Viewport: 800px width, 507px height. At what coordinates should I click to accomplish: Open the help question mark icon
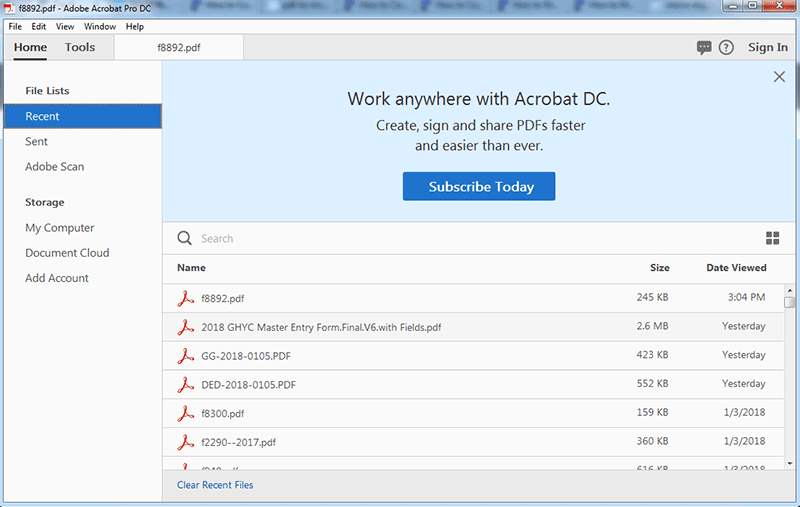coord(726,47)
